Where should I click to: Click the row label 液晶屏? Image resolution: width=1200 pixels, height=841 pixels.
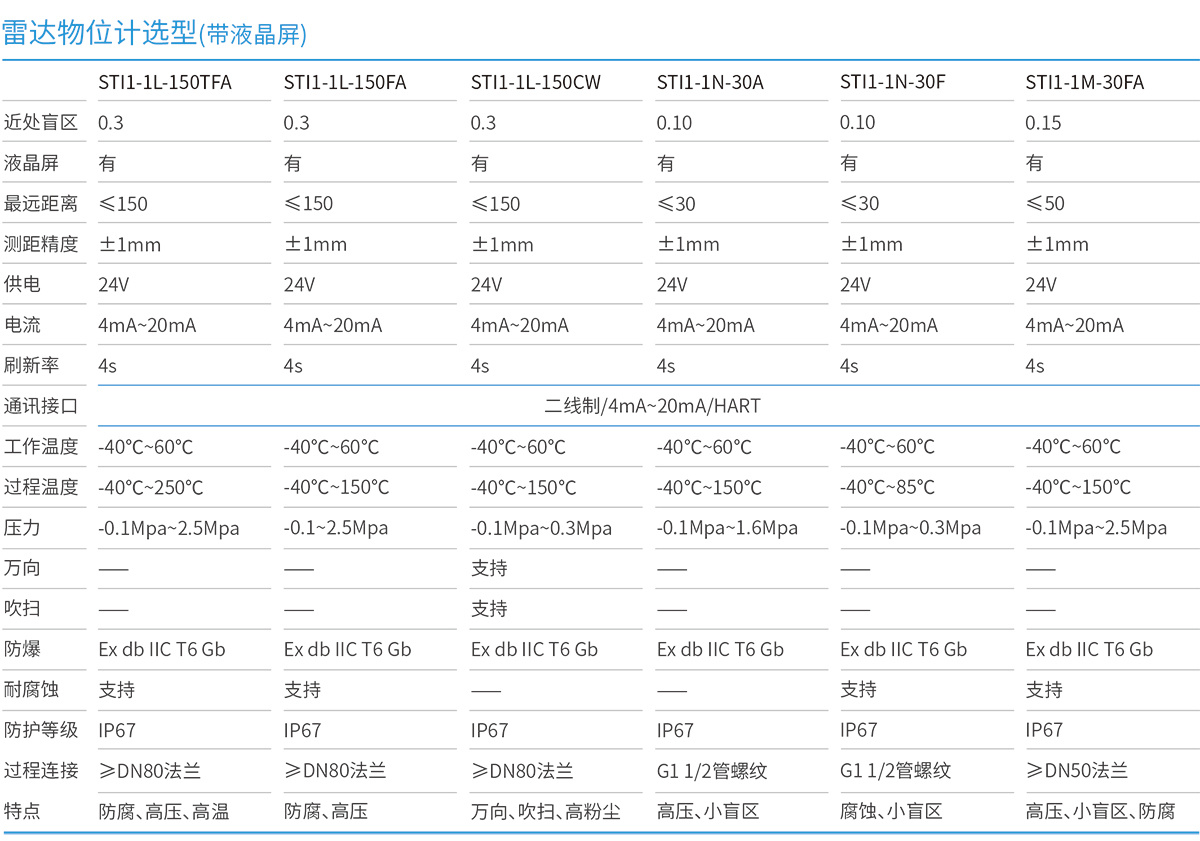click(x=31, y=163)
